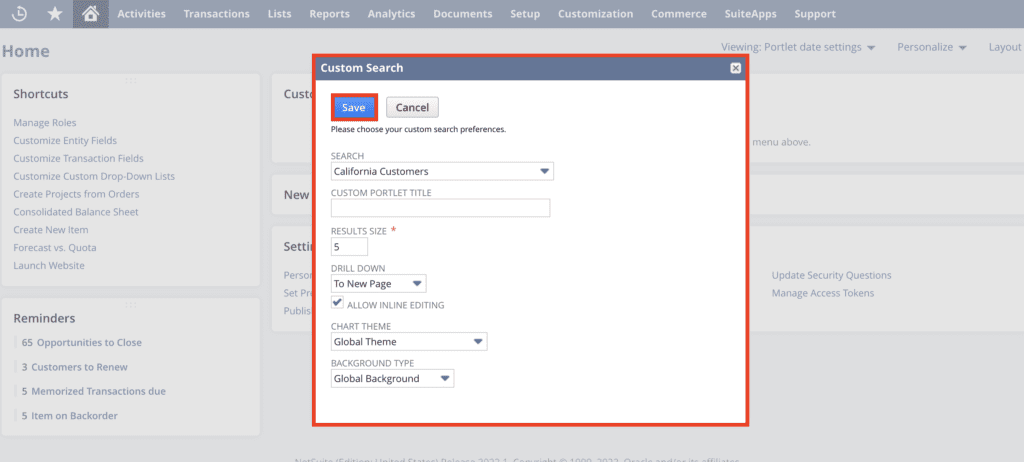Open the Manage Roles shortcut link
The height and width of the screenshot is (462, 1024).
coord(44,123)
